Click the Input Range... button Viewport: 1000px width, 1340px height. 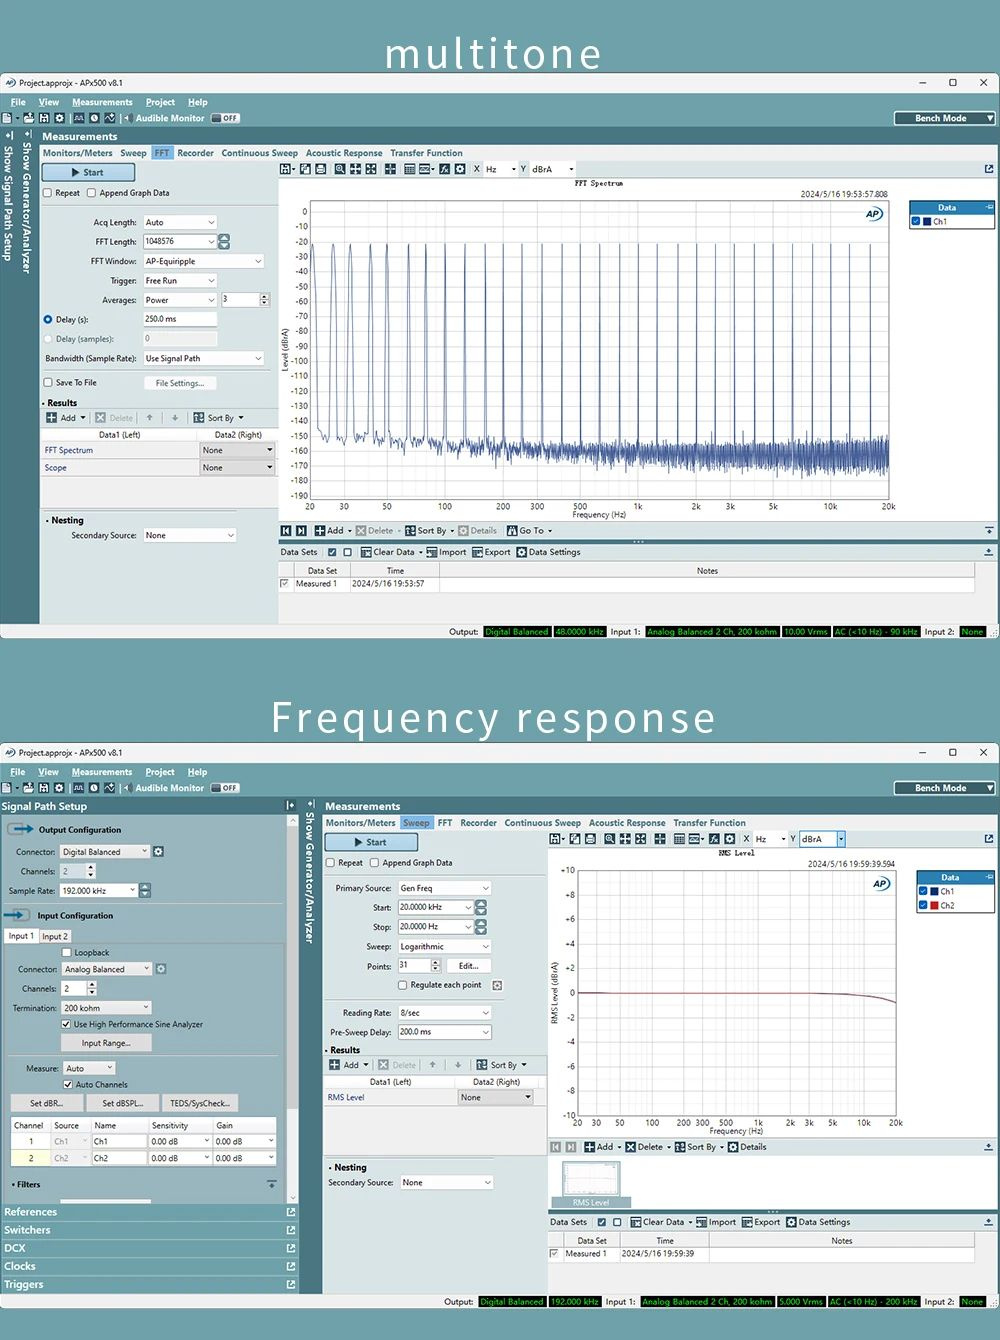[106, 1043]
